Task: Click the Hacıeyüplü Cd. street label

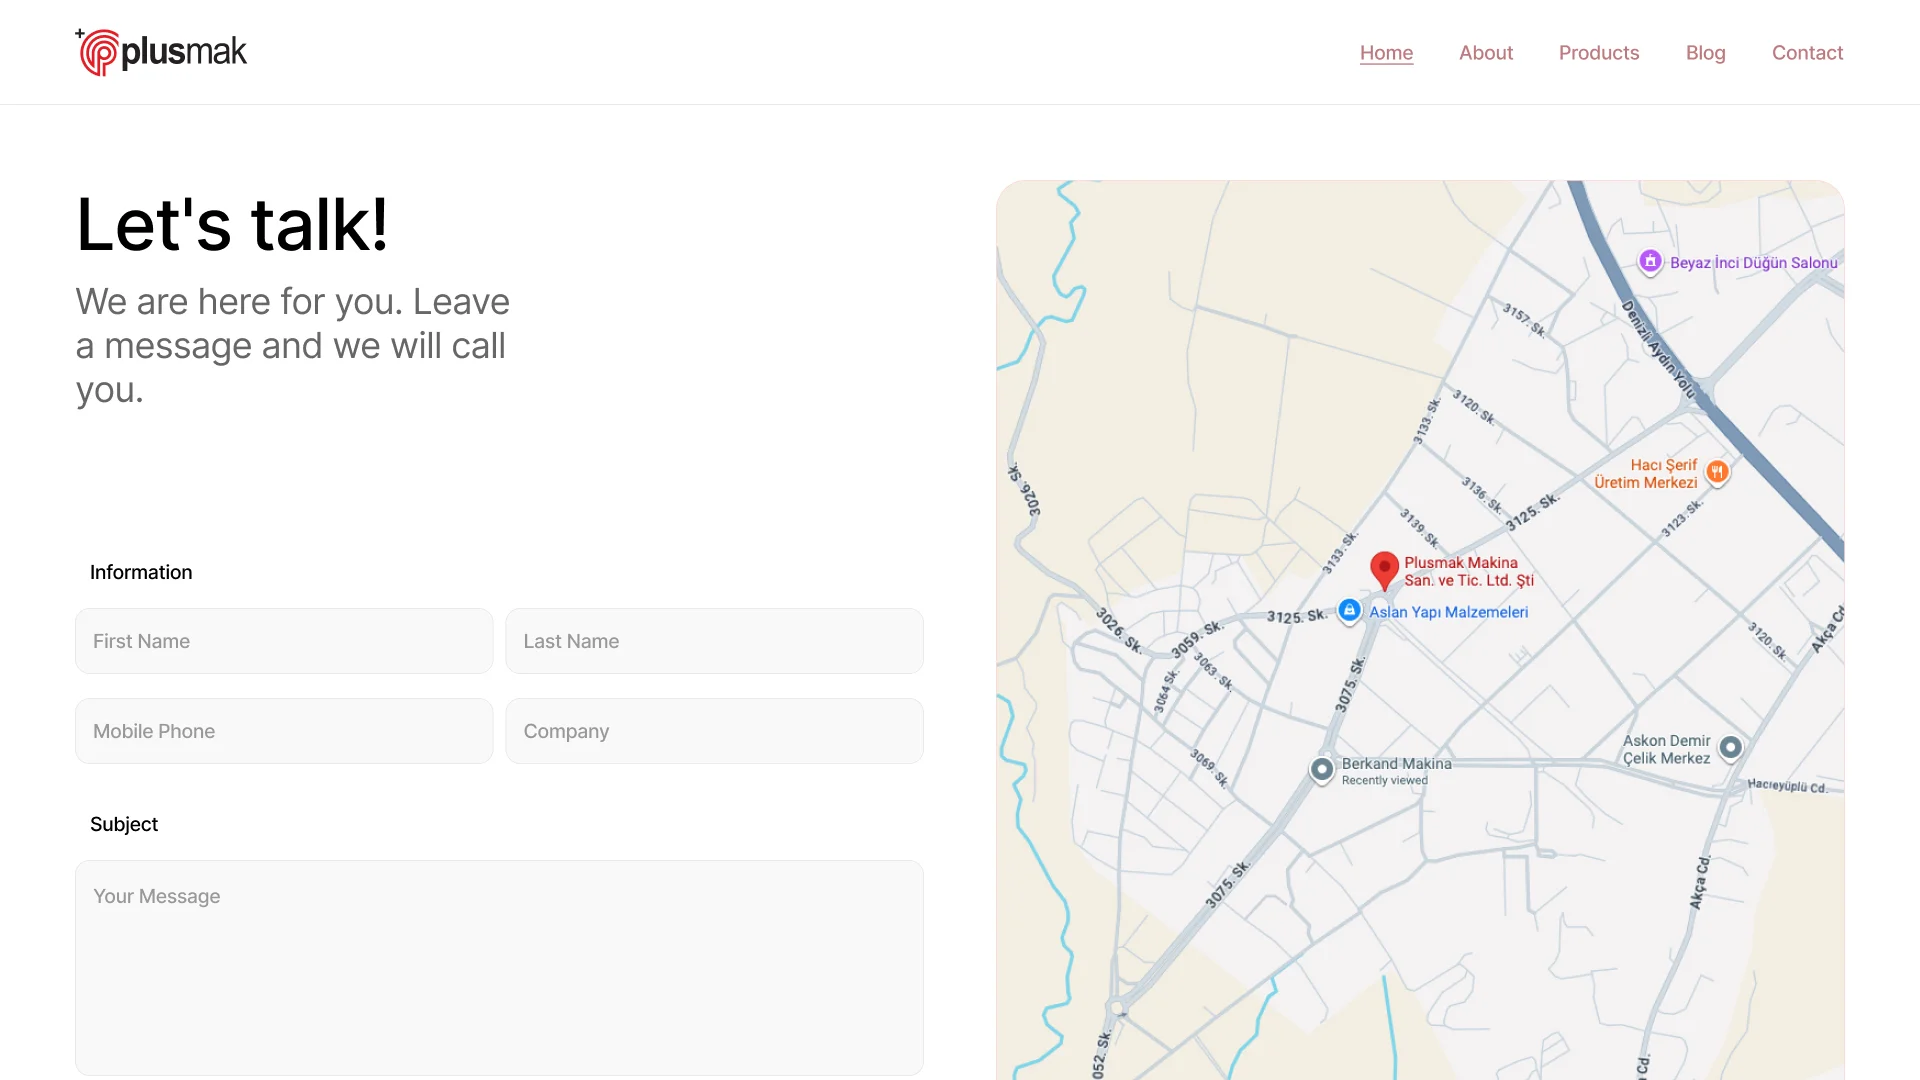Action: tap(1787, 786)
